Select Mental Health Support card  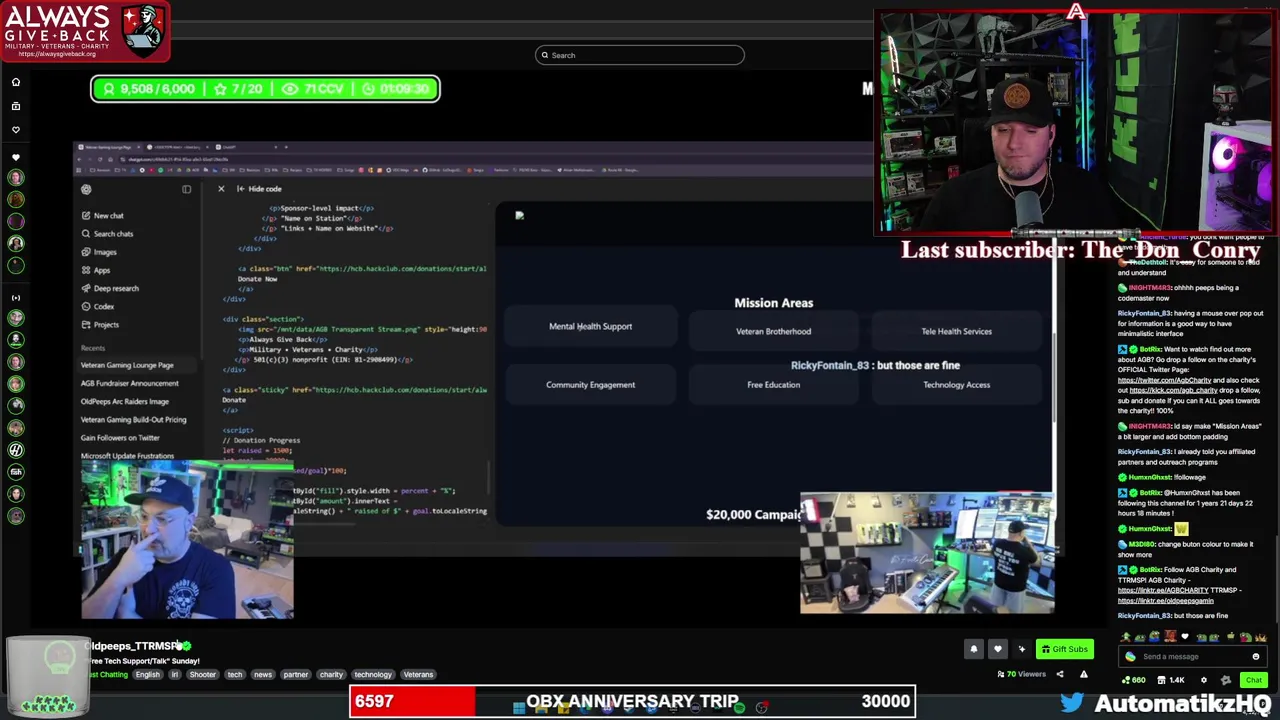tap(590, 326)
